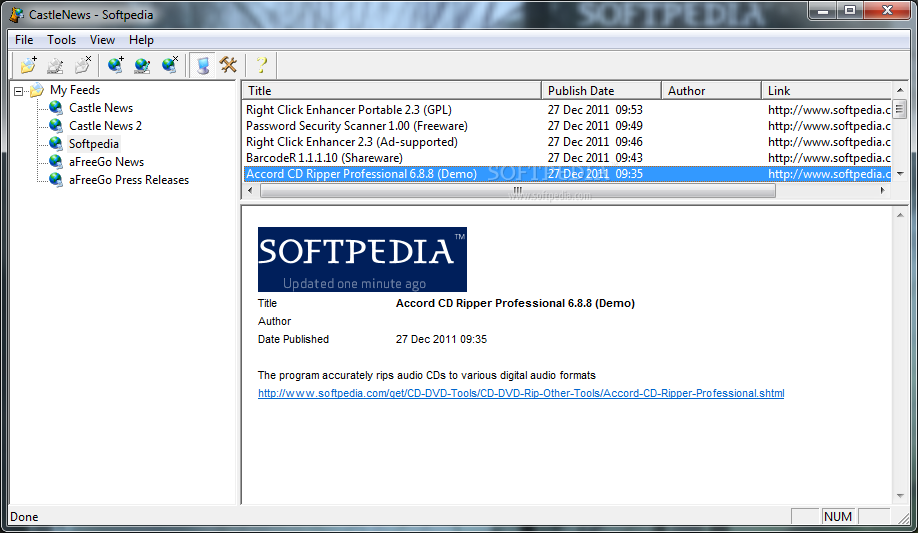918x533 pixels.
Task: Click the article list horizontal scrollbar thumb
Action: coord(518,190)
